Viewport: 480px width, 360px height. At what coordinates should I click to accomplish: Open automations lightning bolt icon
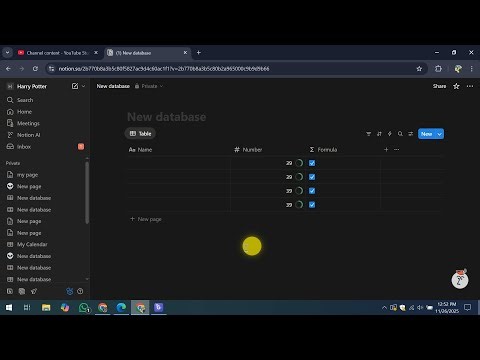pos(390,134)
